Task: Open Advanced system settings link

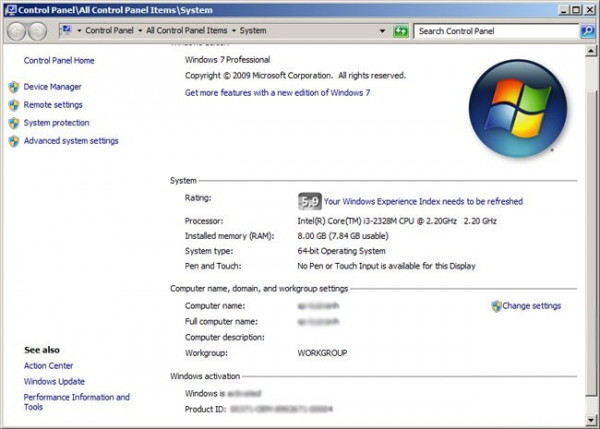Action: pos(71,141)
